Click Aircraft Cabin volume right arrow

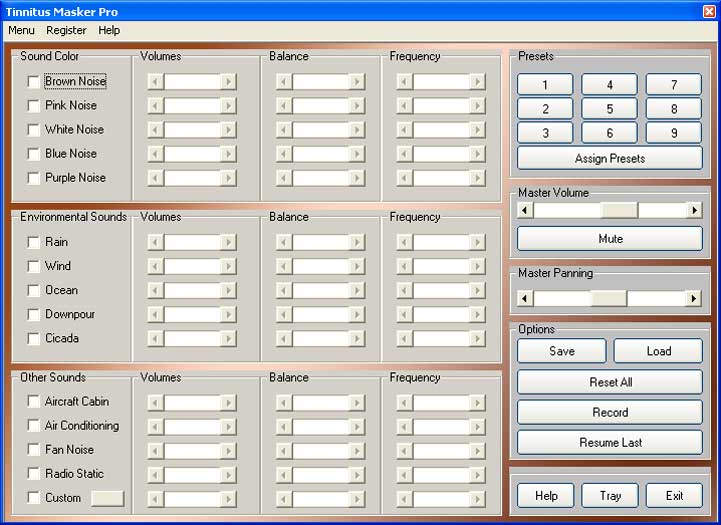[x=228, y=403]
